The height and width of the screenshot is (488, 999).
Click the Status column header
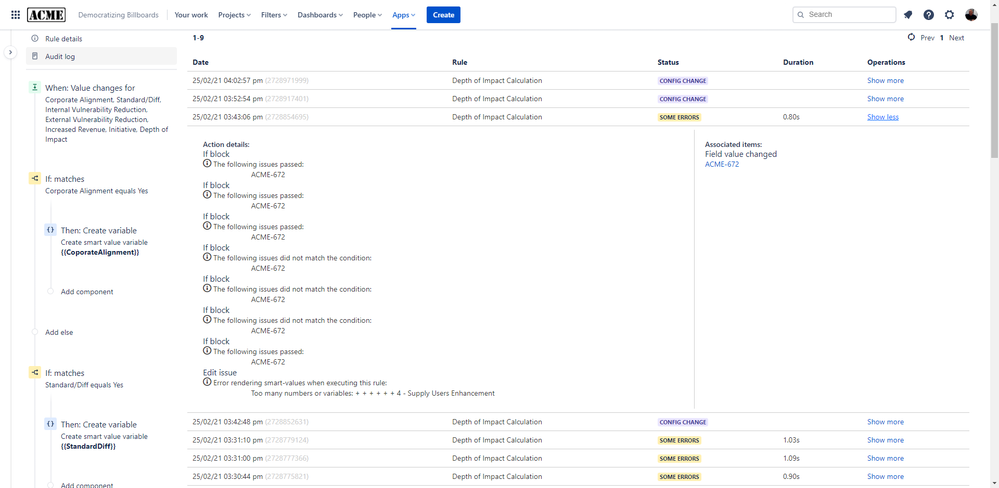pyautogui.click(x=668, y=62)
